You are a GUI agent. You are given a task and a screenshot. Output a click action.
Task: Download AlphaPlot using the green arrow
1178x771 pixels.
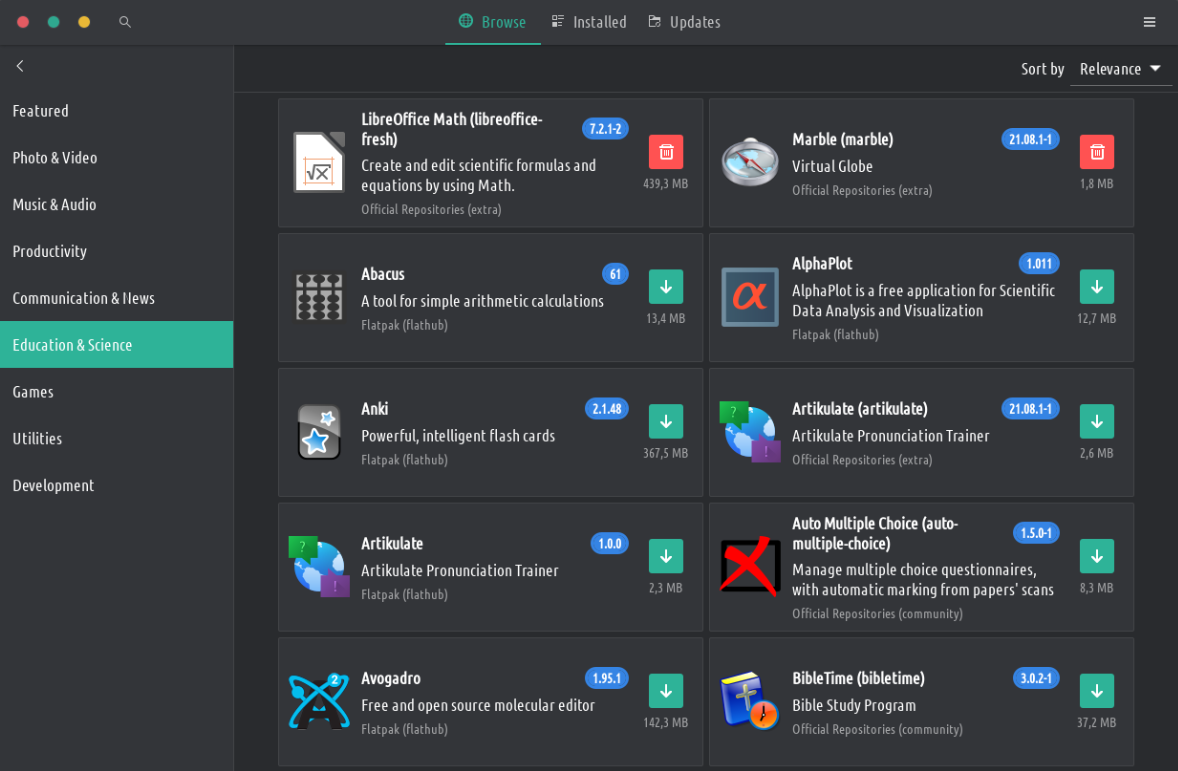click(x=1097, y=287)
